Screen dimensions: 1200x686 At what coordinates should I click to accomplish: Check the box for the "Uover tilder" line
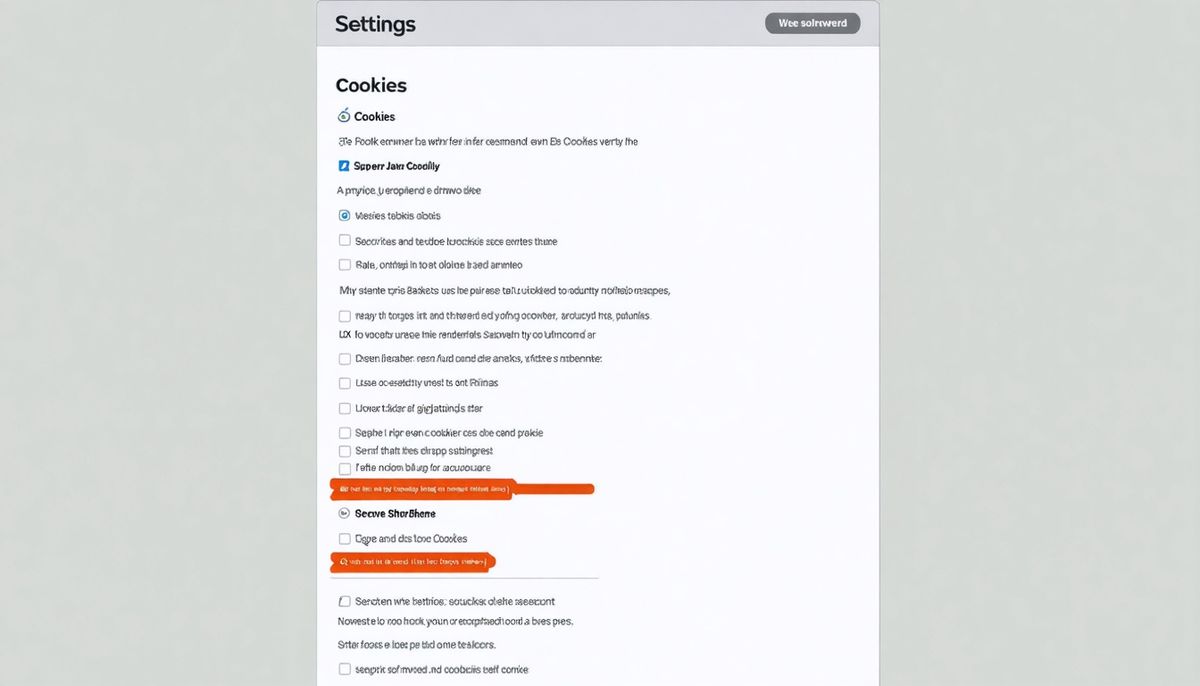coord(345,408)
